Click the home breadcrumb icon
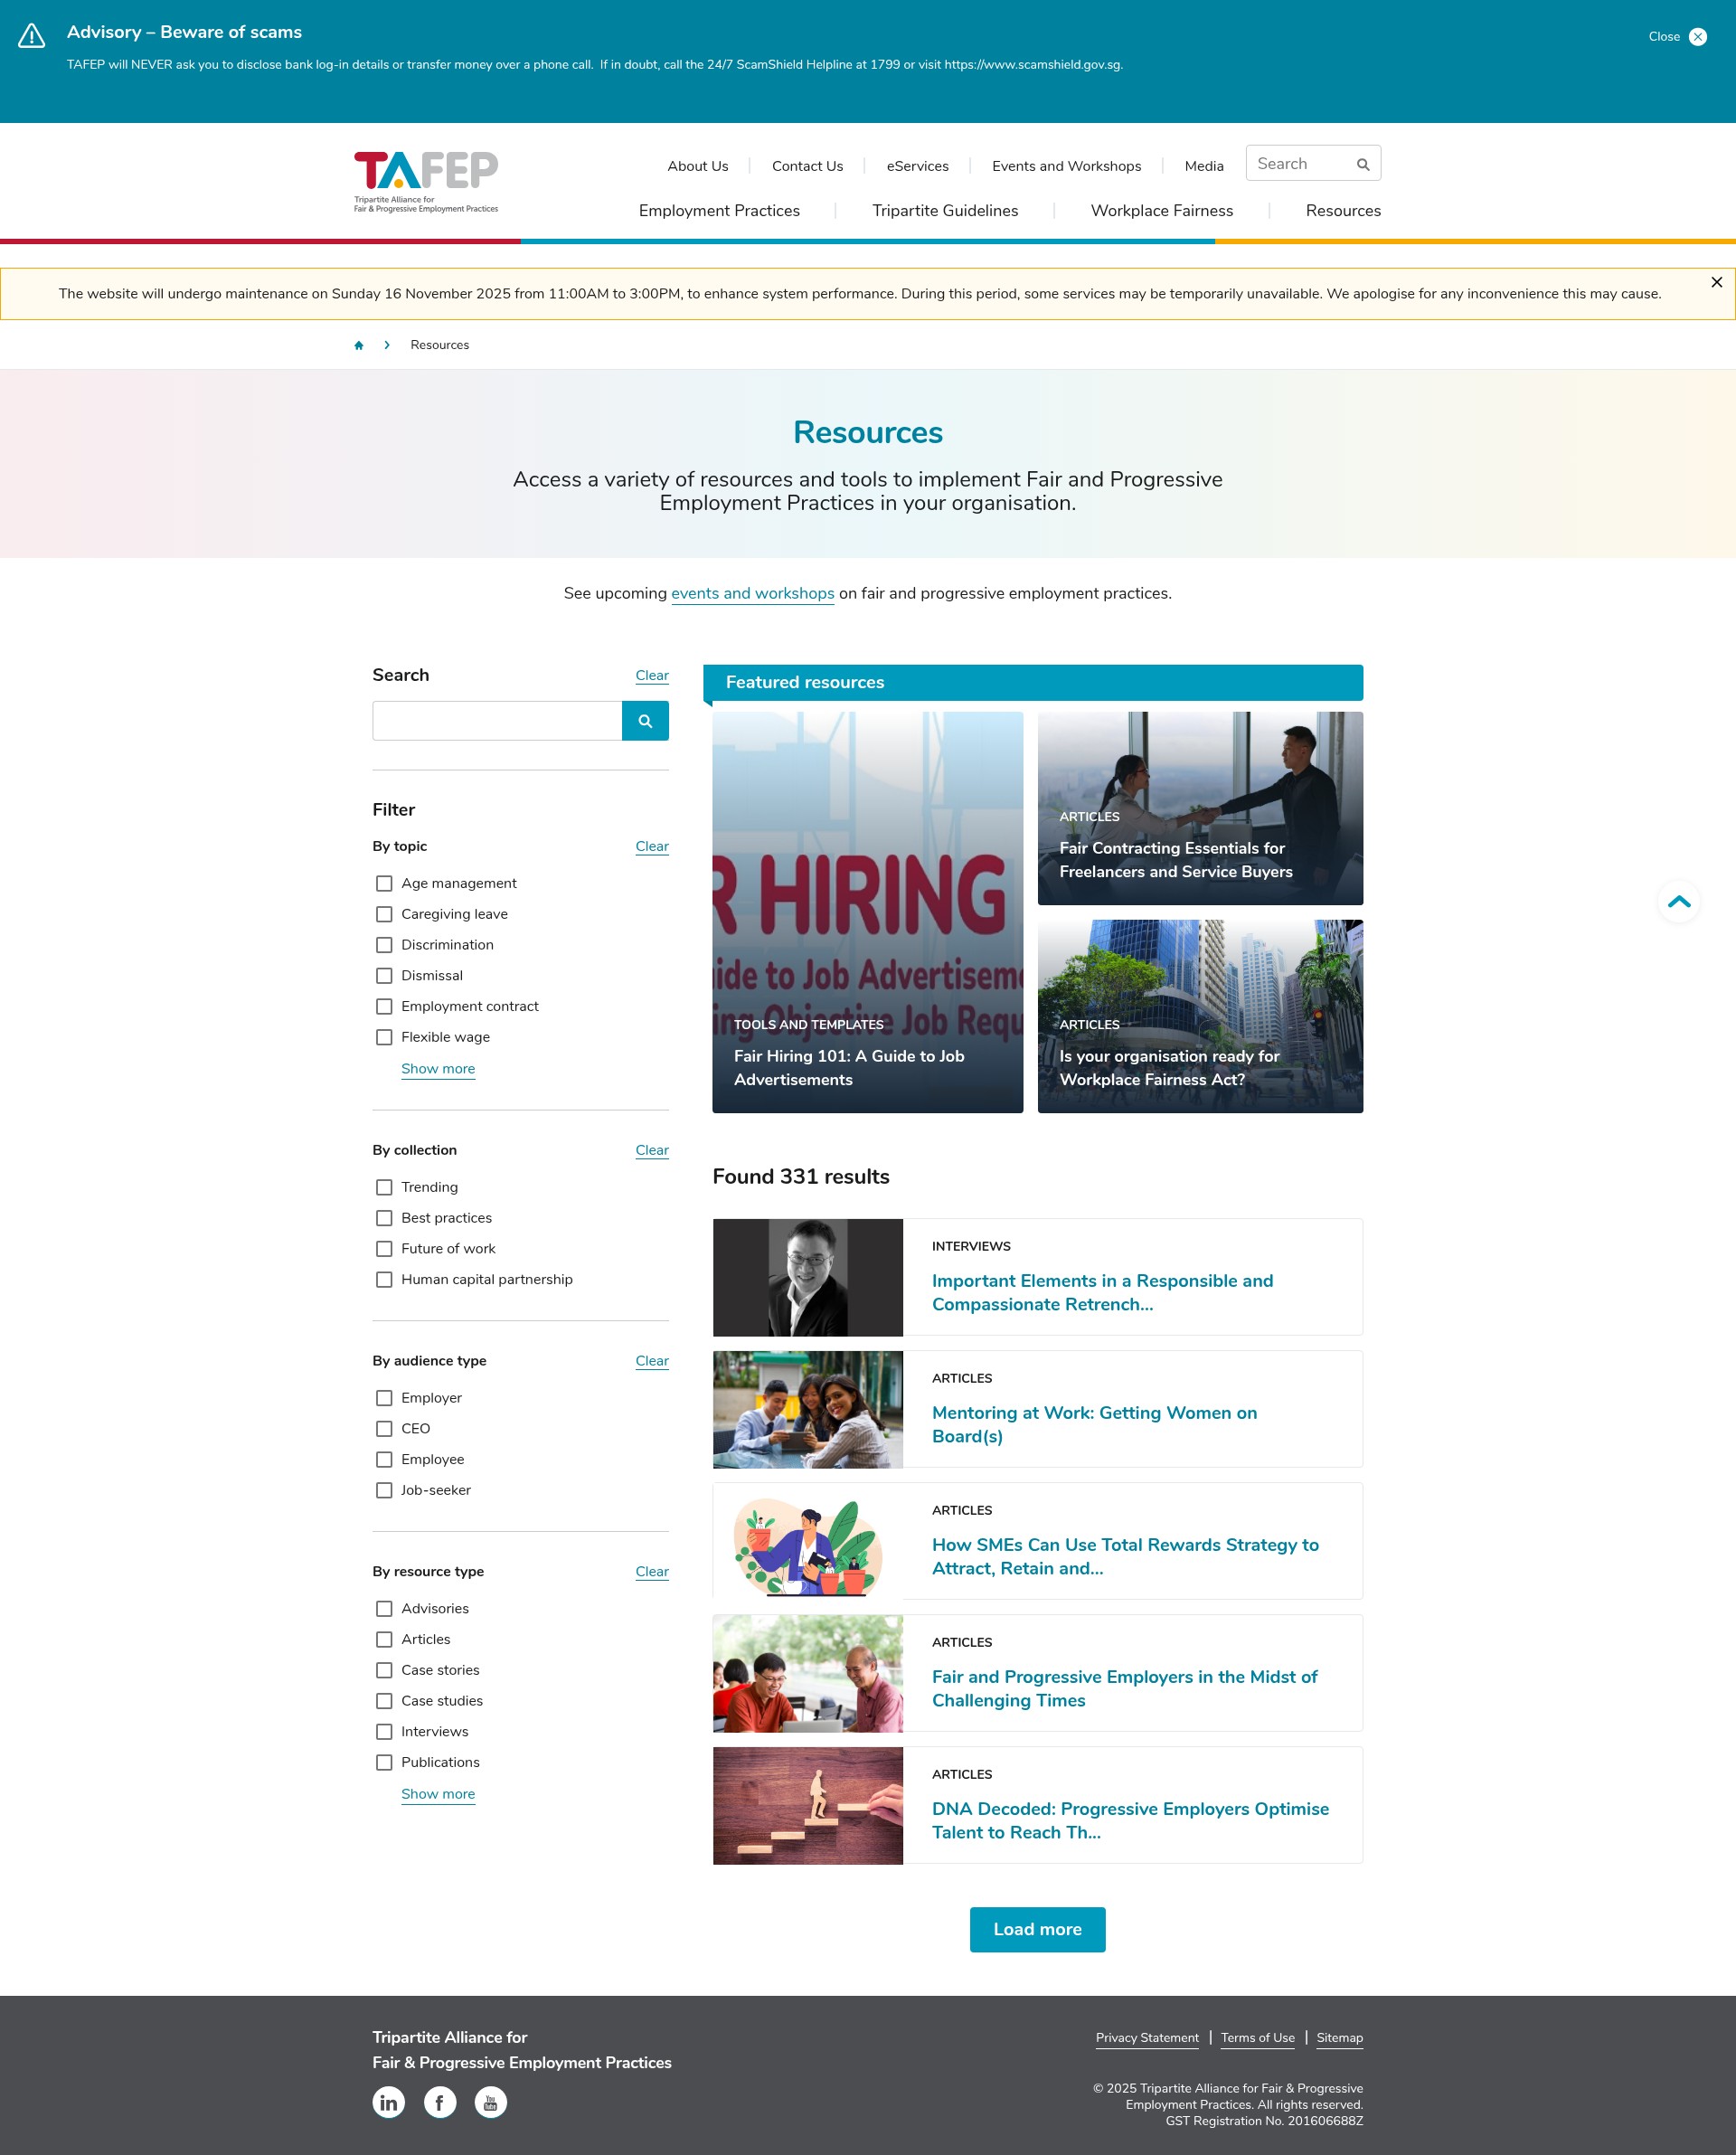The width and height of the screenshot is (1736, 2155). coord(359,345)
